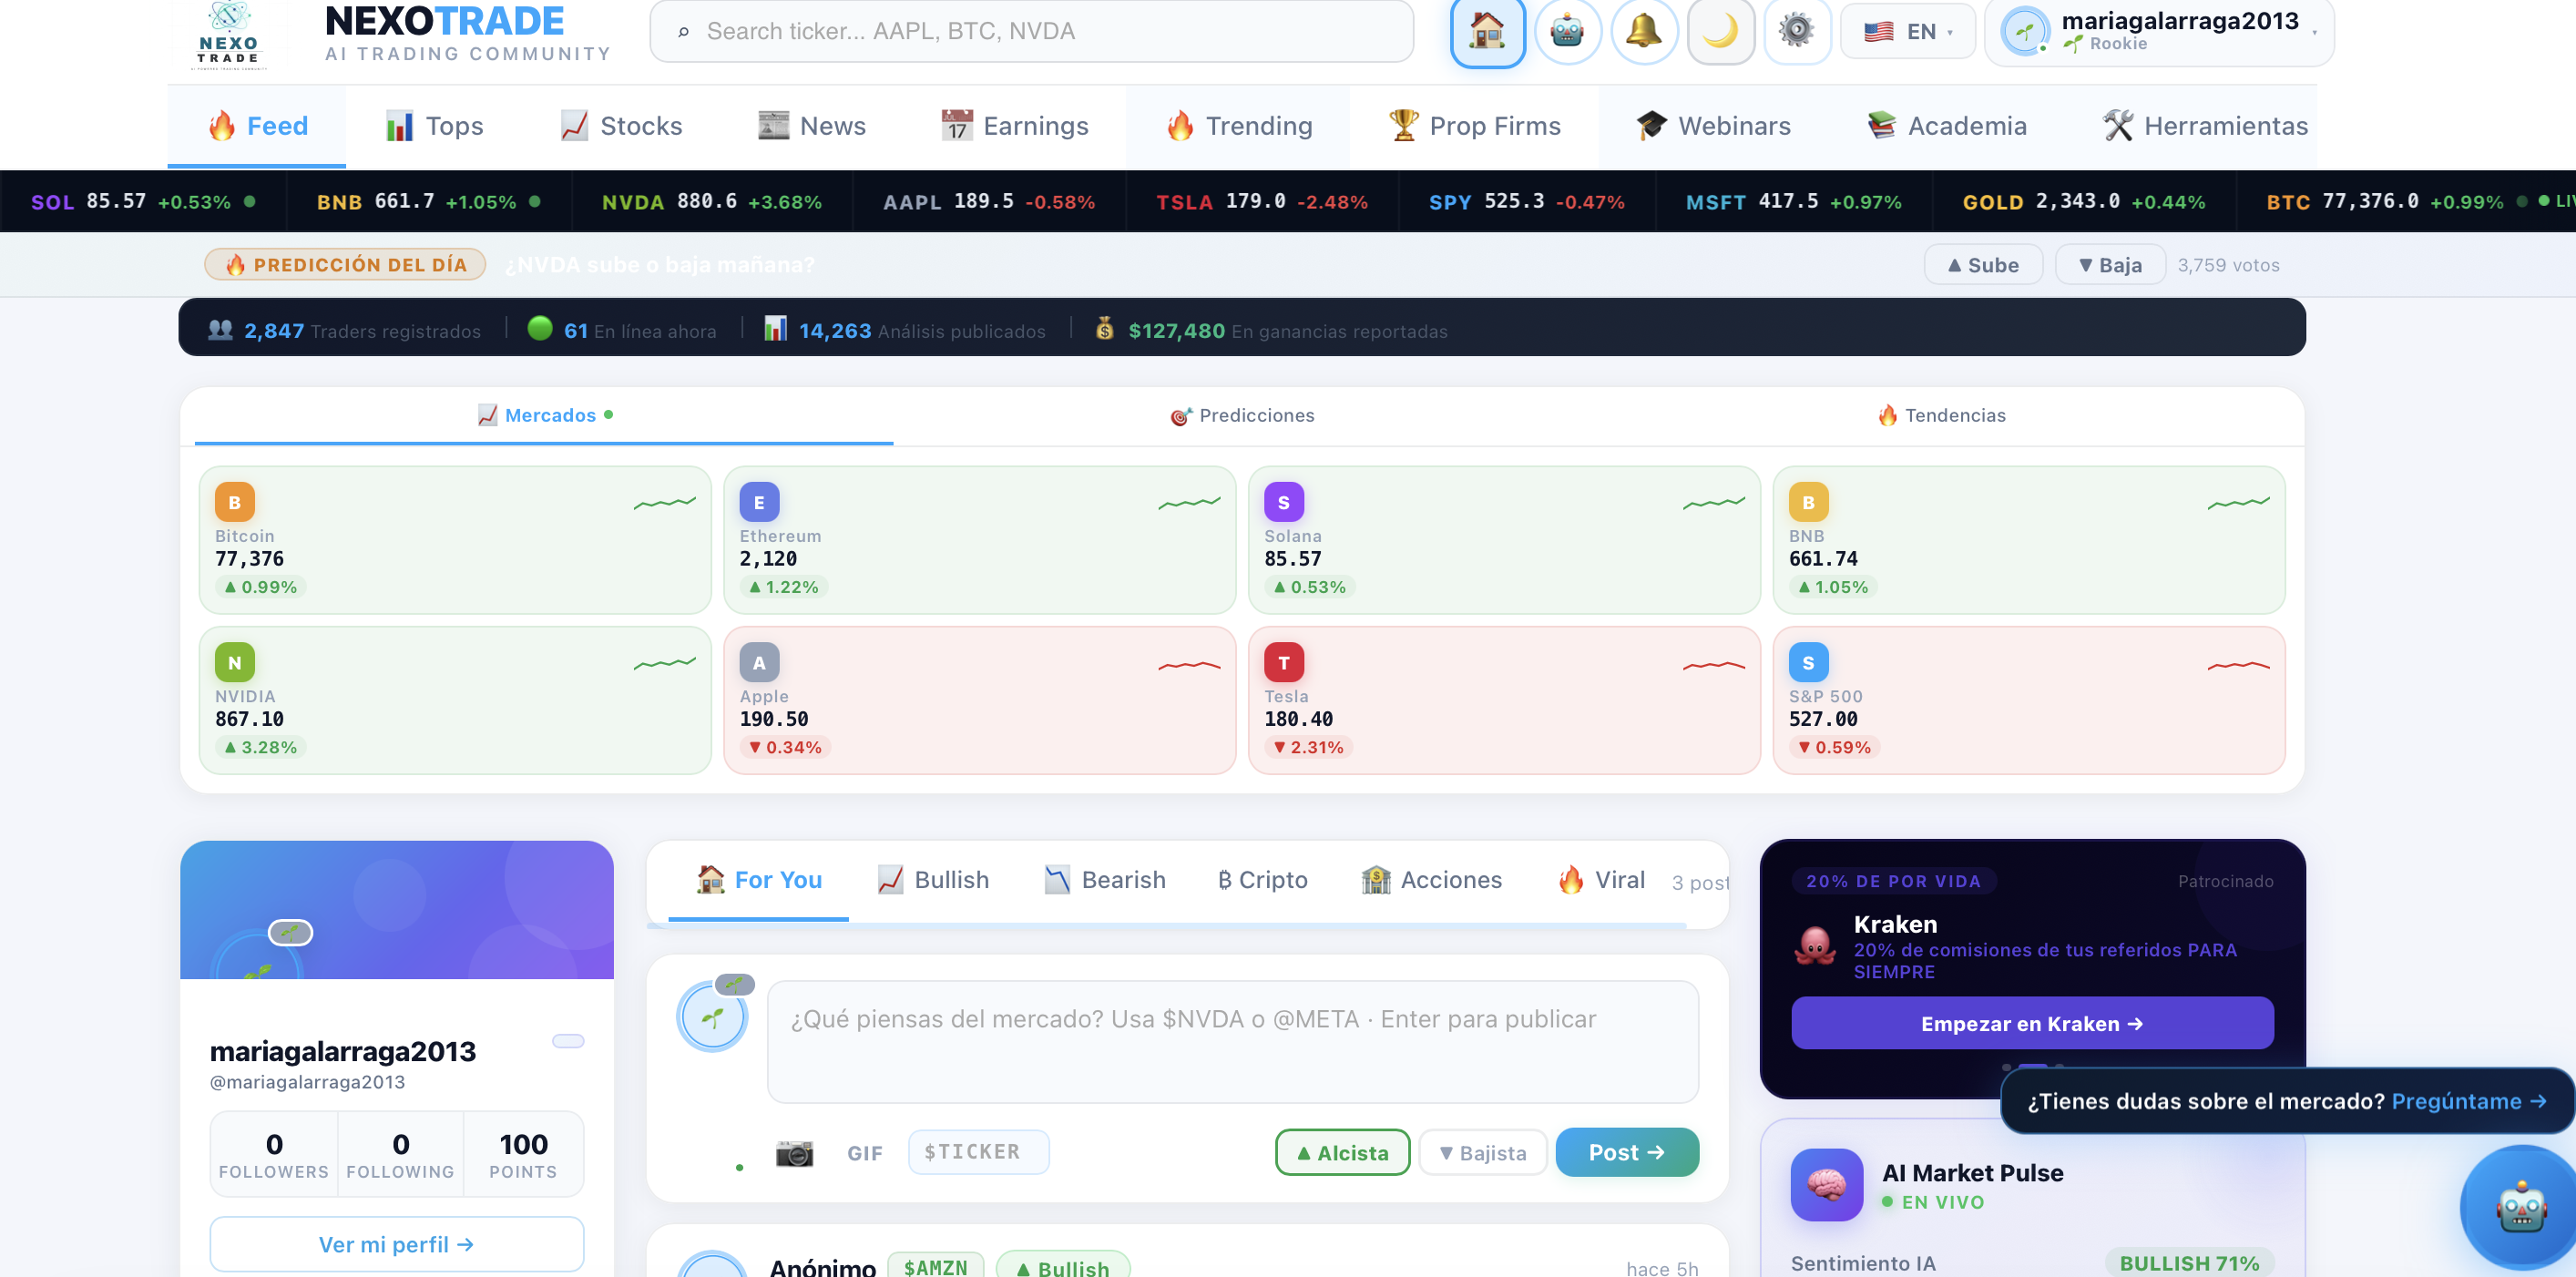
Task: Add a GIF to post
Action: 864,1153
